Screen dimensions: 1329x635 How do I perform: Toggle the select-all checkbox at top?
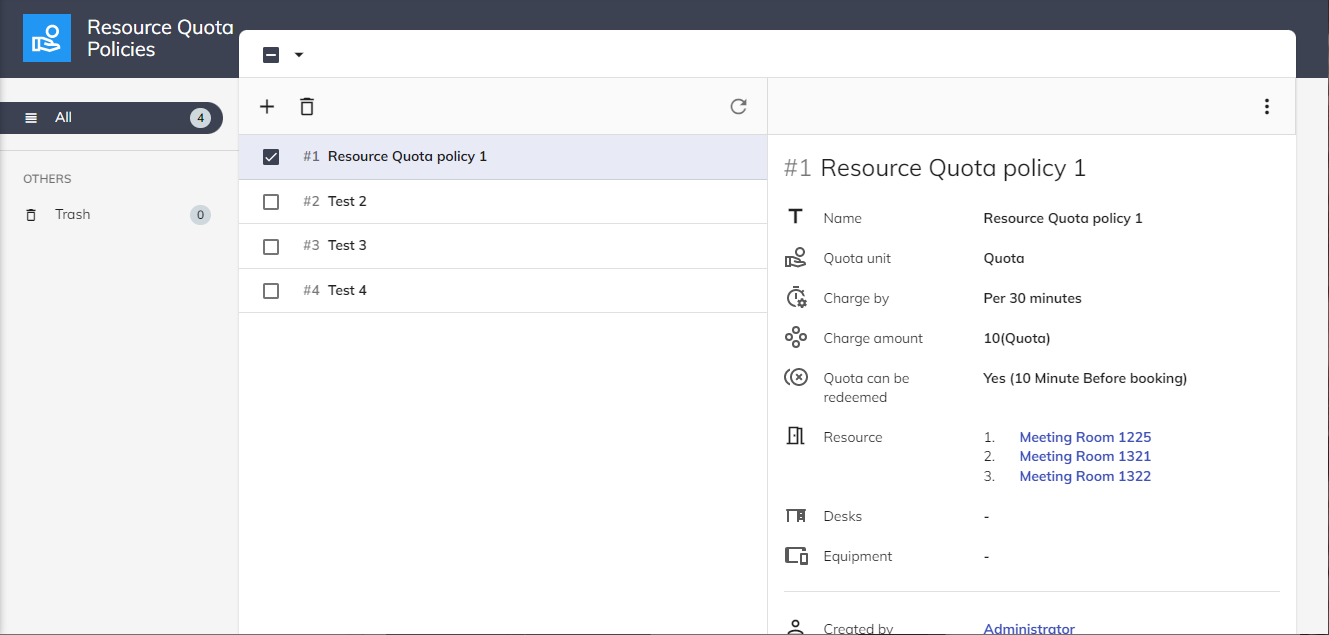coord(271,55)
